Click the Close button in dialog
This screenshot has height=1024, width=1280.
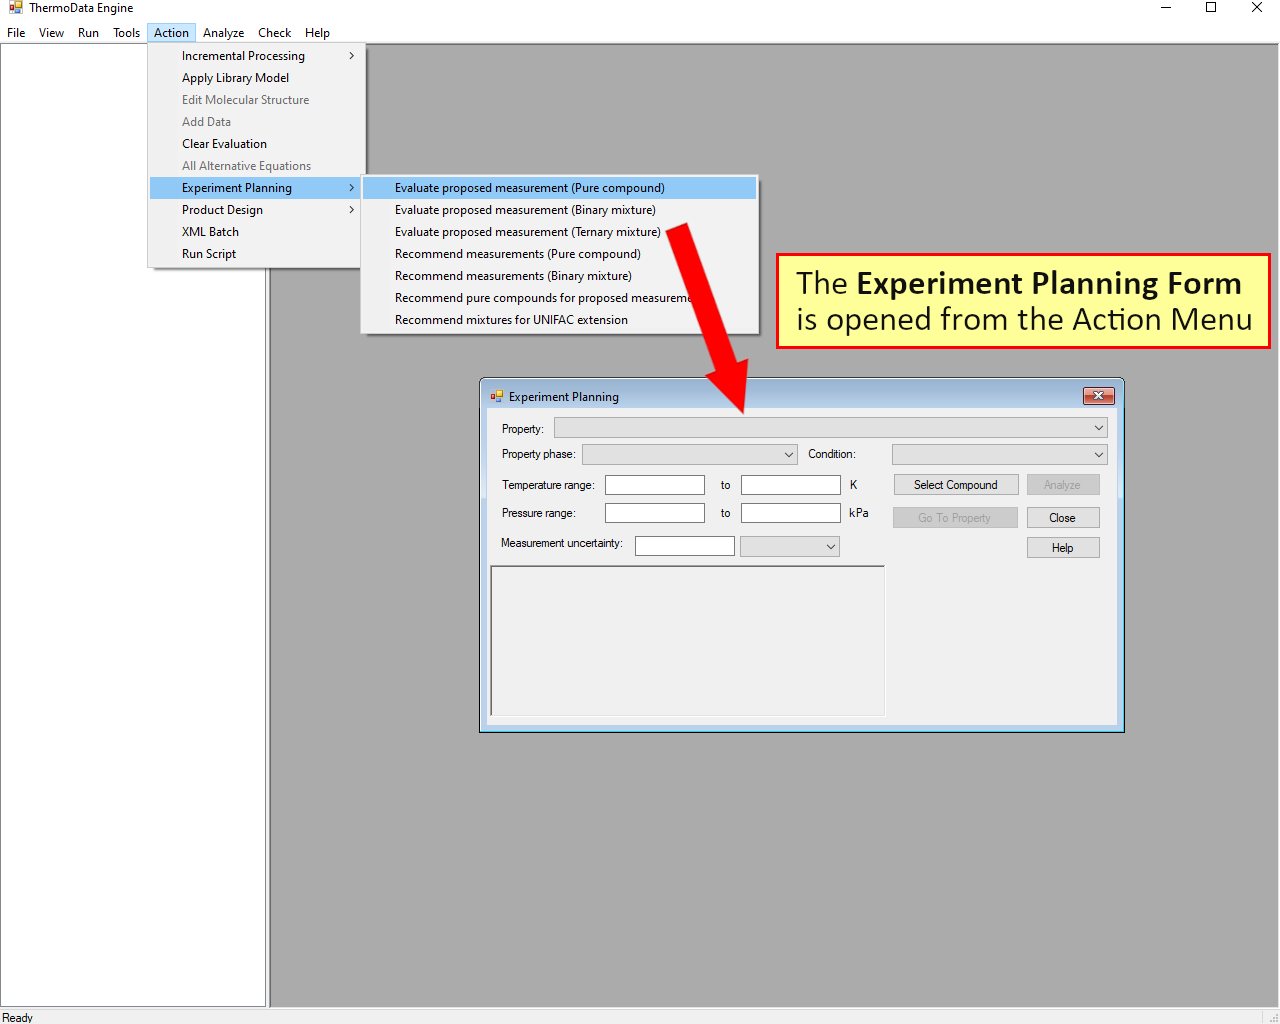(1062, 518)
